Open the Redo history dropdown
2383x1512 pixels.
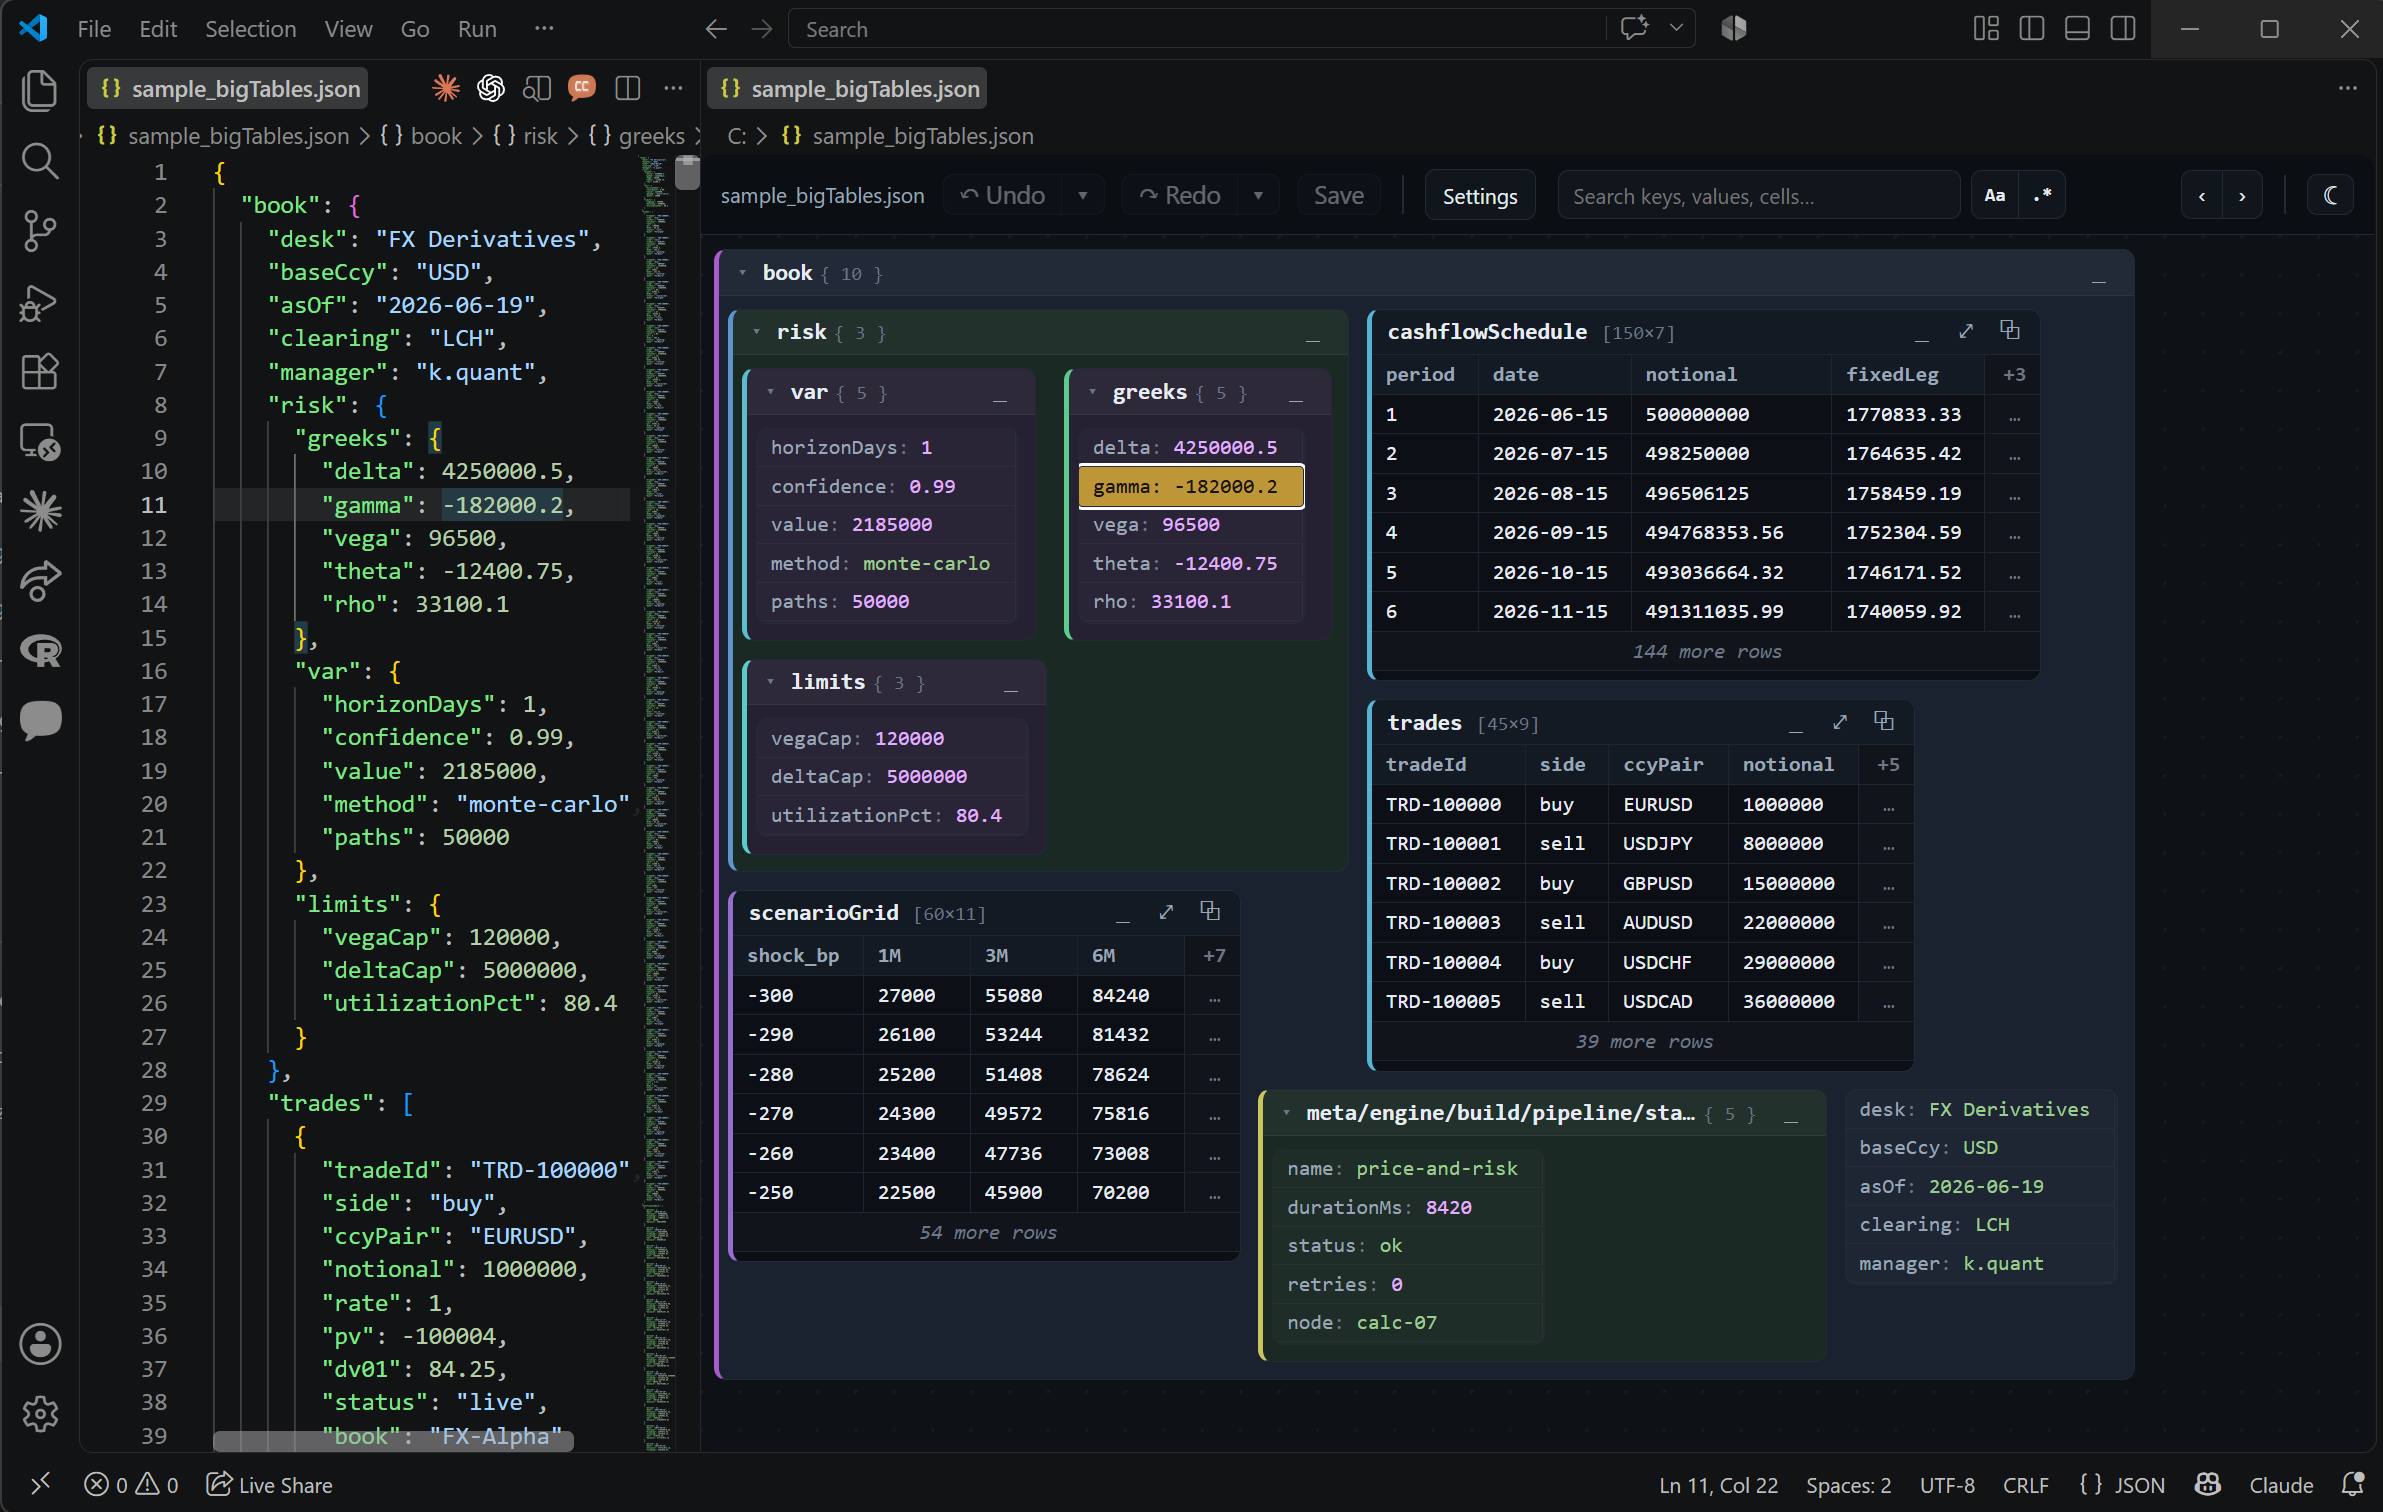1259,196
